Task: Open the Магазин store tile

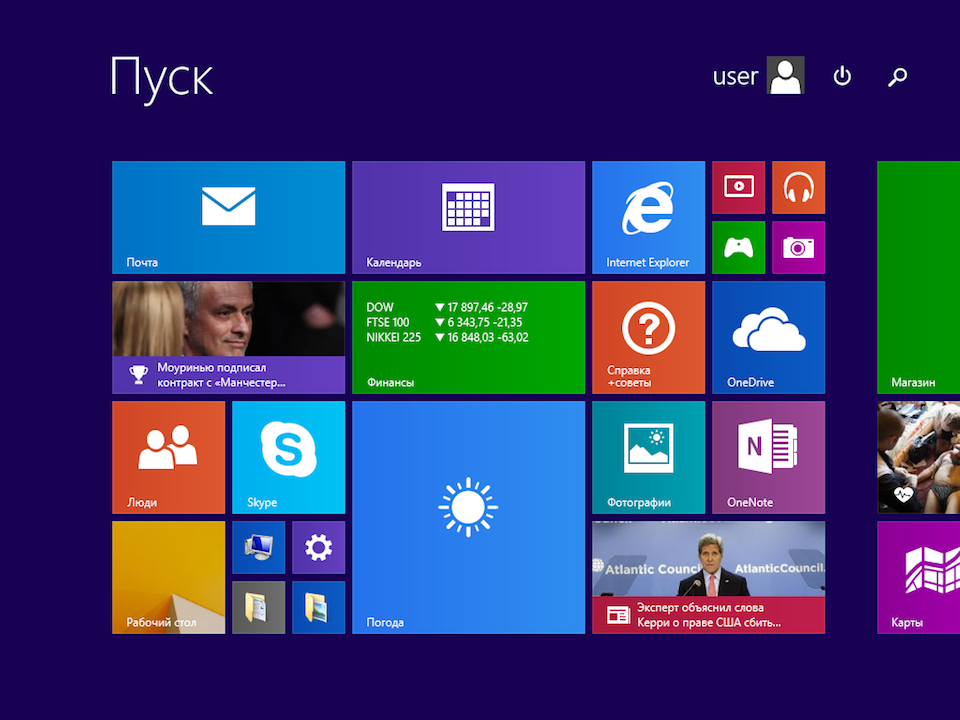Action: (918, 277)
